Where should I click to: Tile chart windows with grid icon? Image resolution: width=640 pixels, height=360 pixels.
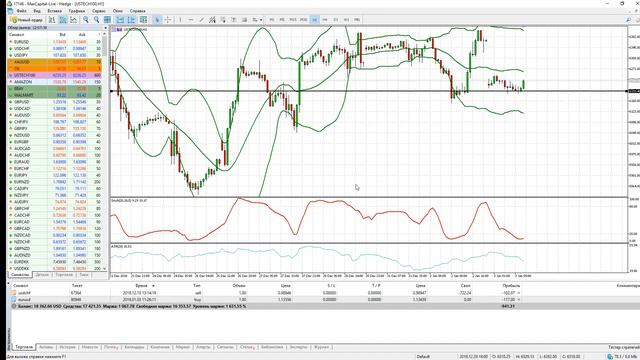click(107, 20)
